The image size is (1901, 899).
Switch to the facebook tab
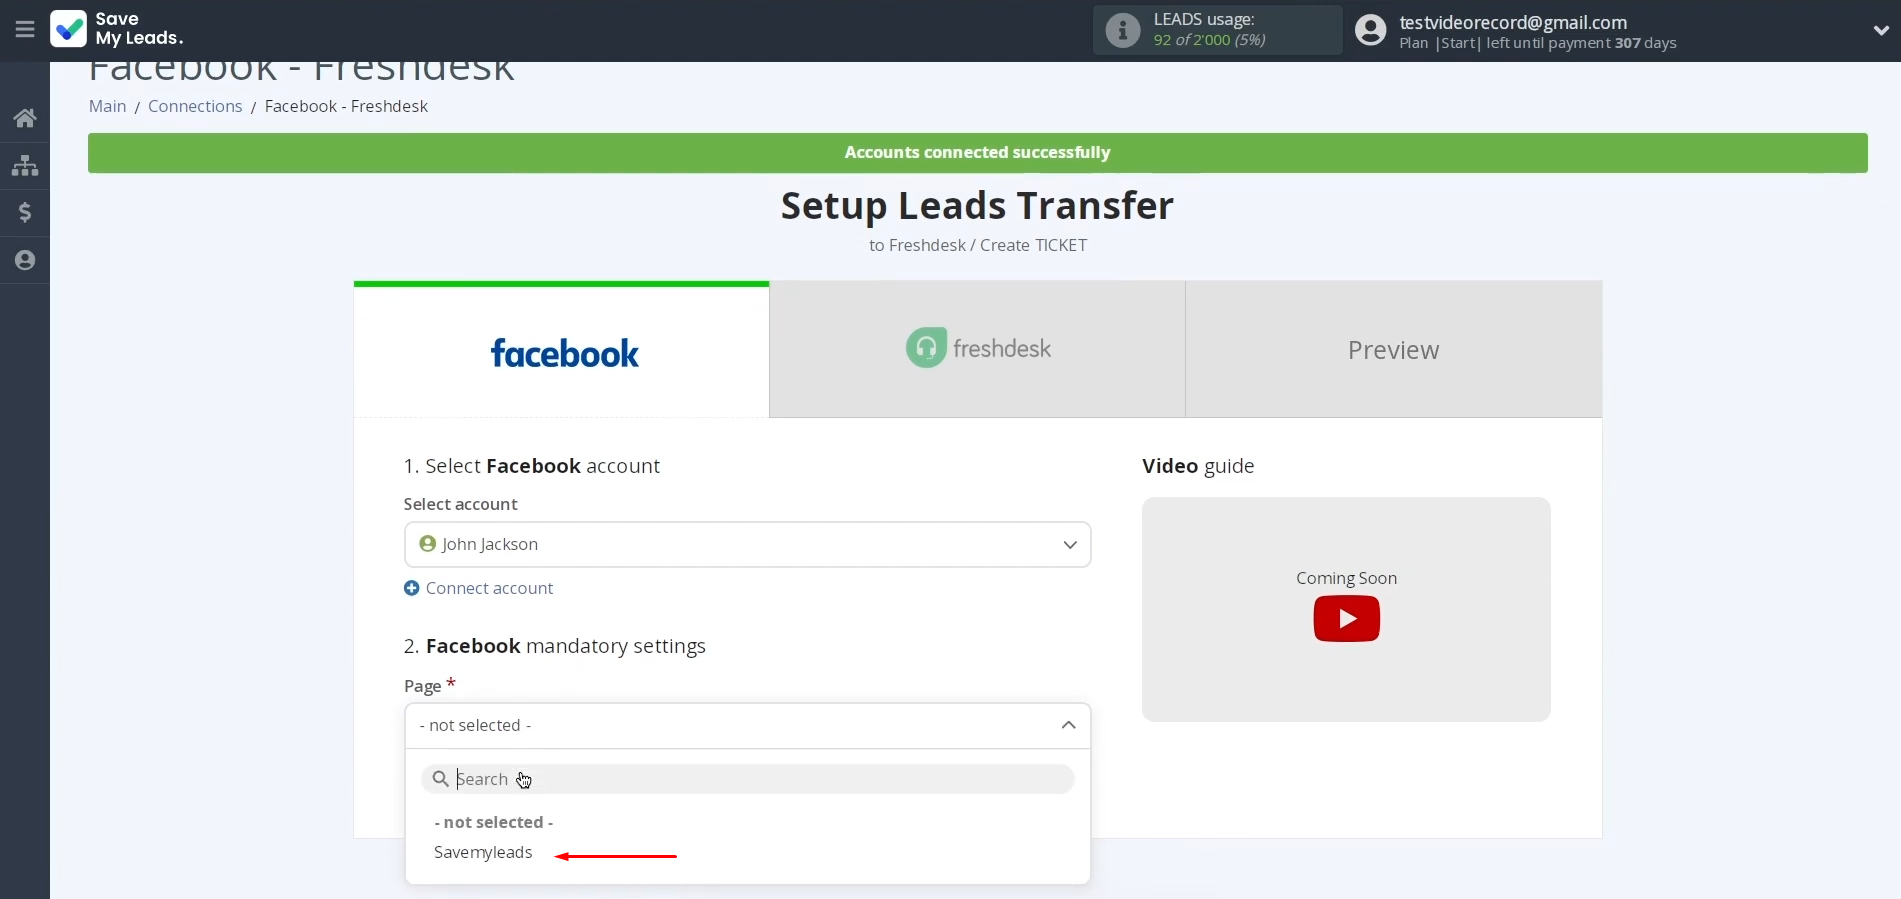click(x=562, y=350)
